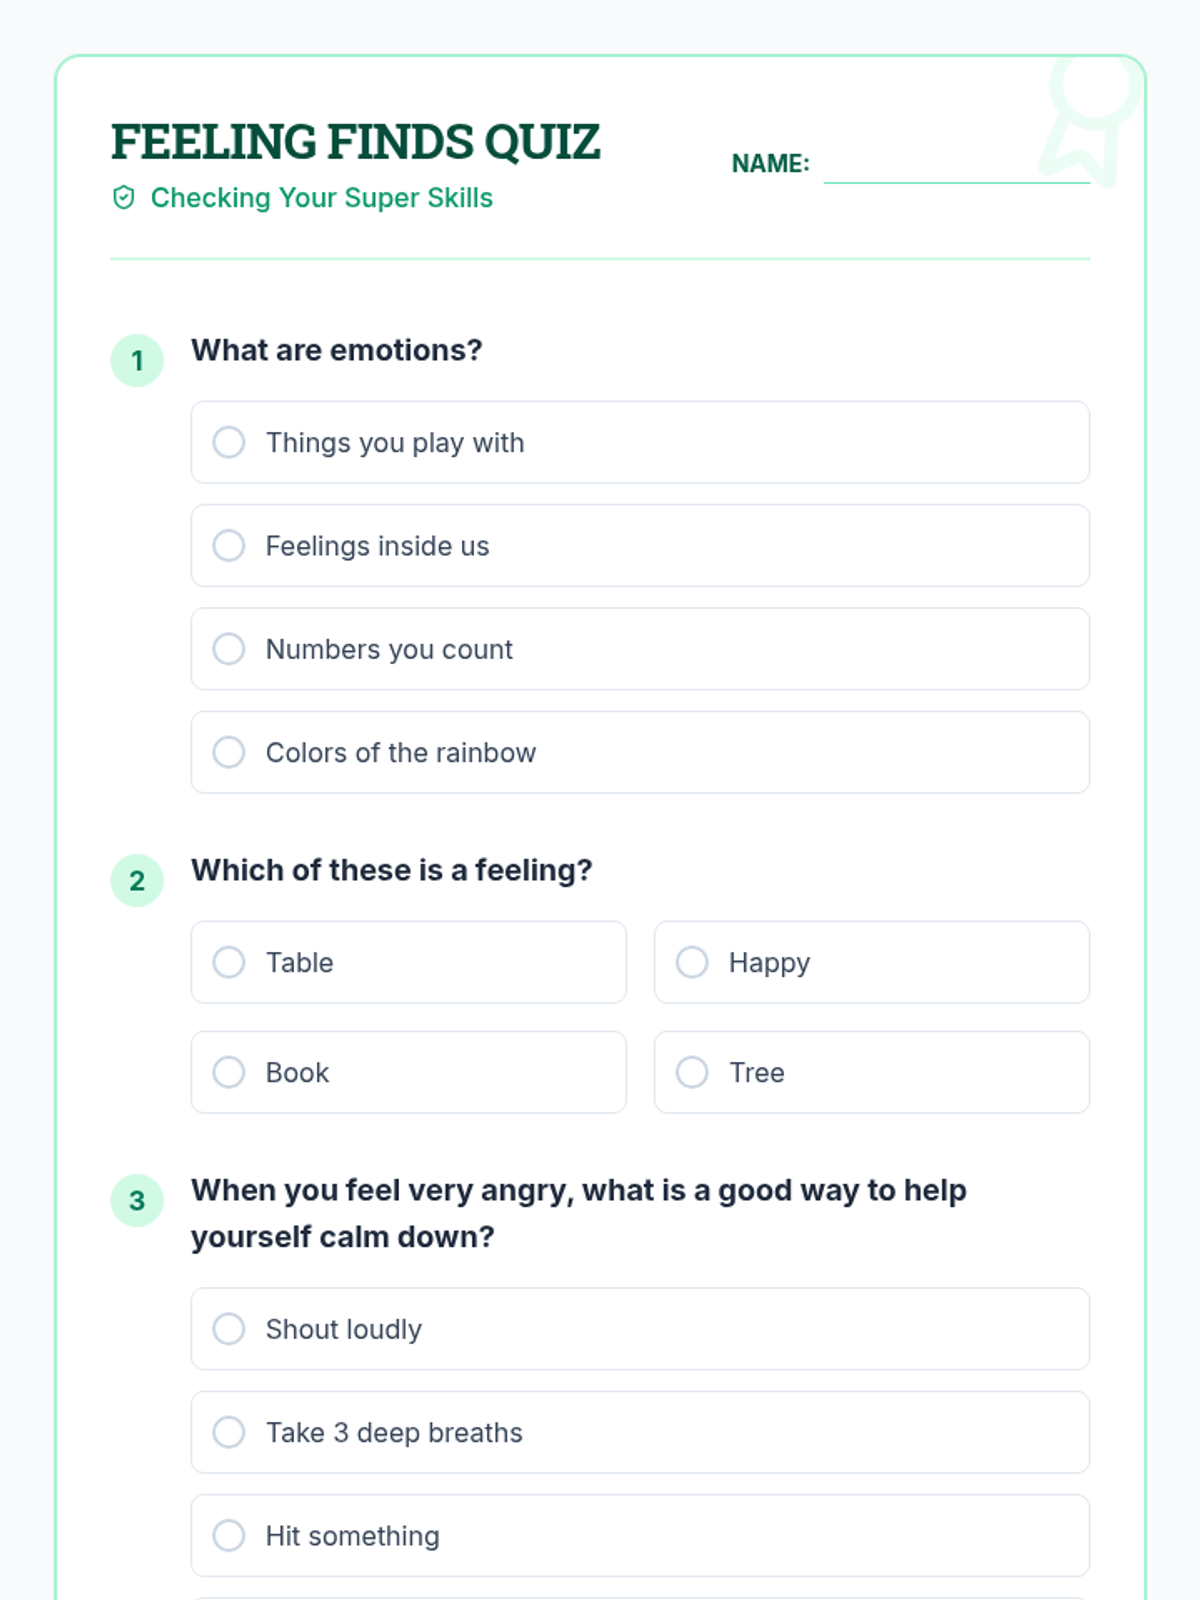The image size is (1200, 1600).
Task: Click the shield check icon beside subtitle
Action: click(x=123, y=198)
